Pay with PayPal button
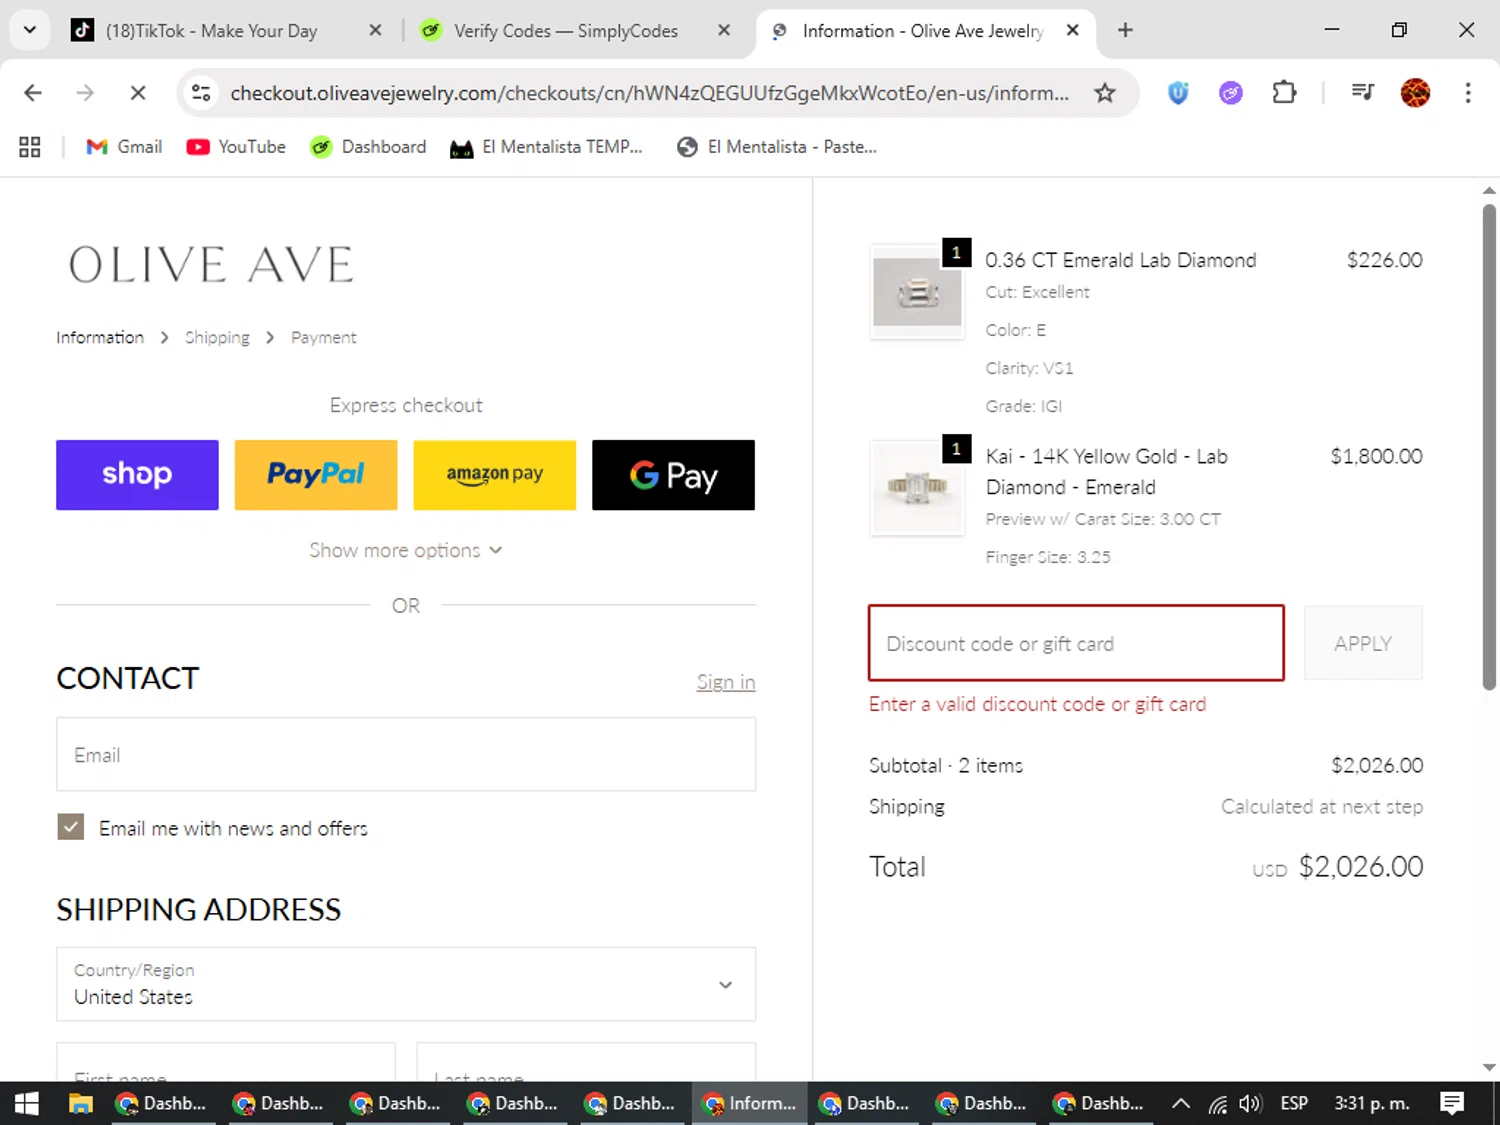The height and width of the screenshot is (1125, 1500). [x=316, y=475]
